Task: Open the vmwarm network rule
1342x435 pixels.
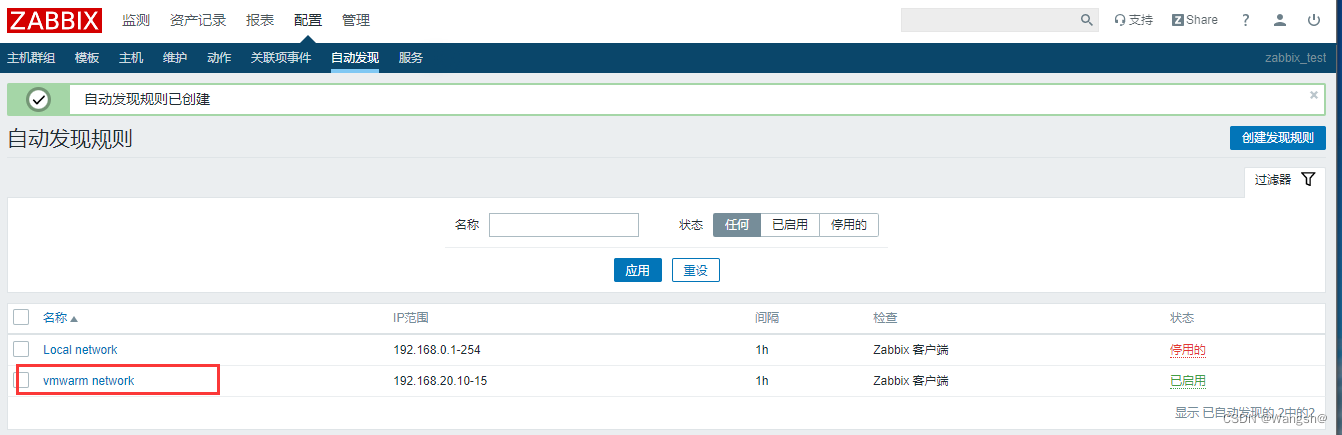Action: pos(88,381)
